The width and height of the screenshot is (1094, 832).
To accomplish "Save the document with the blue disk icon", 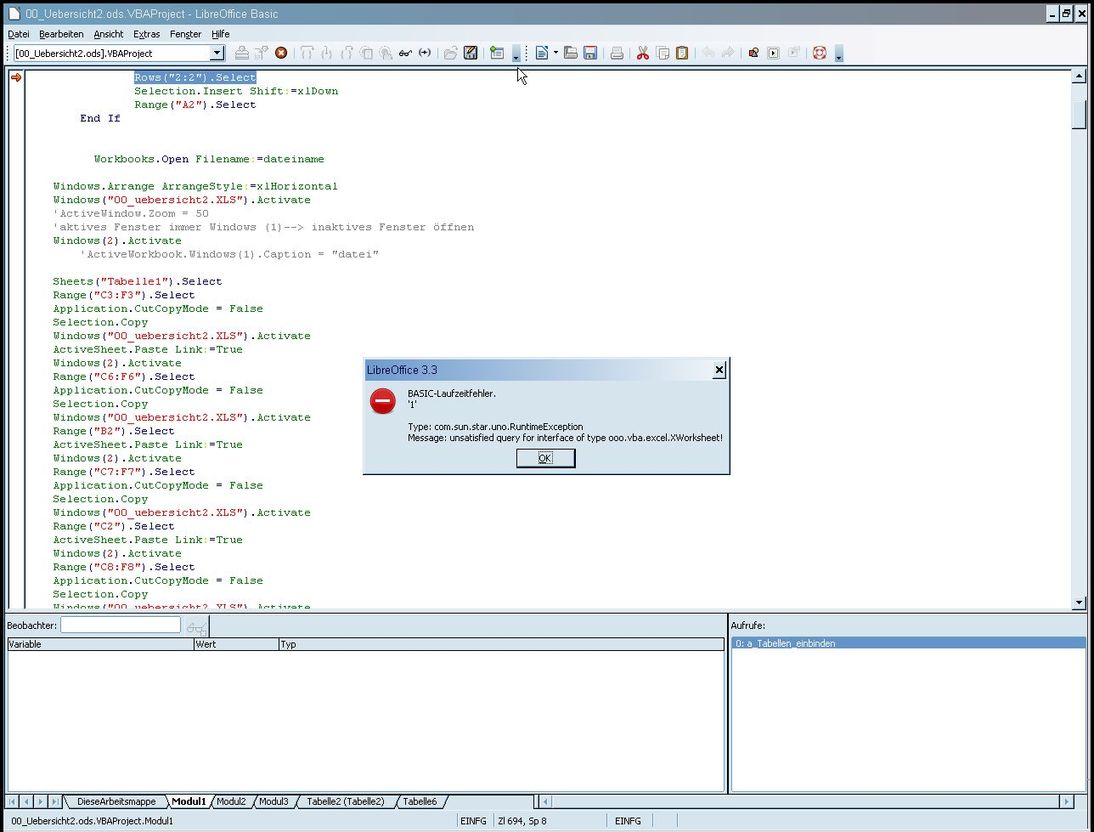I will [590, 53].
